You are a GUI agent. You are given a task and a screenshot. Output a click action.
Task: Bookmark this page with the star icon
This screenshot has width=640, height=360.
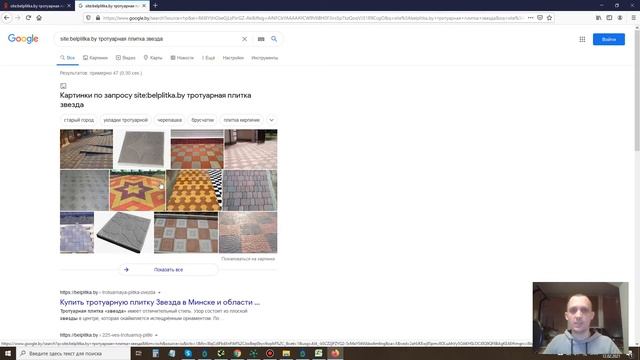(549, 18)
